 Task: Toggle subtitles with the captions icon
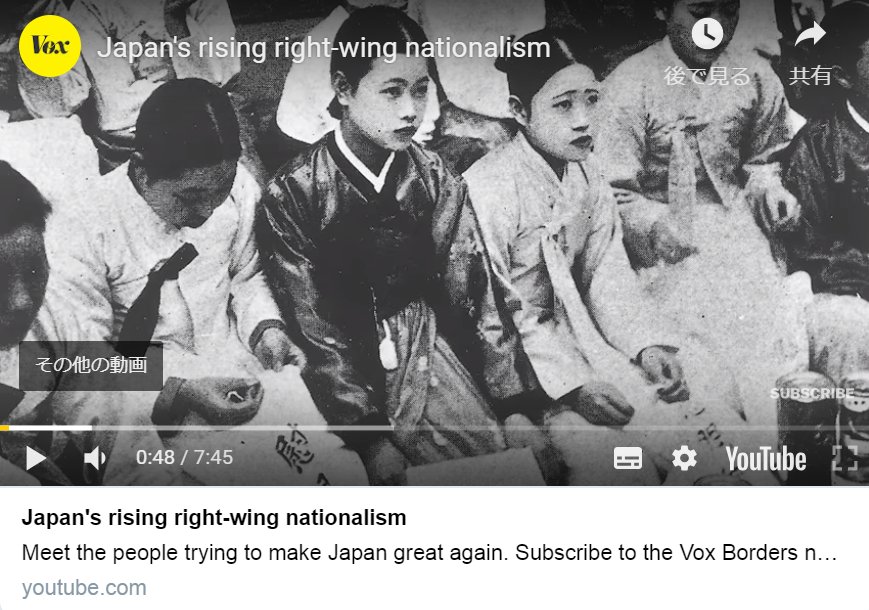pos(628,458)
